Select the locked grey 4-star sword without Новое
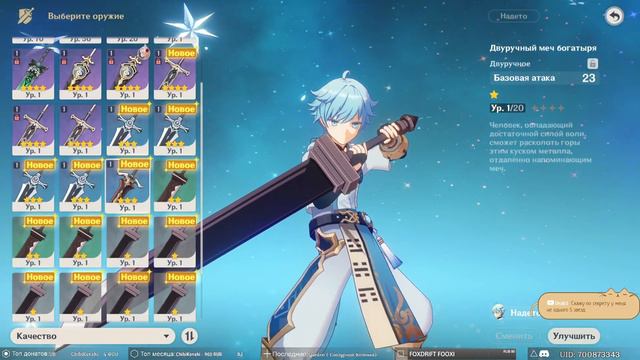The height and width of the screenshot is (360, 640). pos(33,130)
